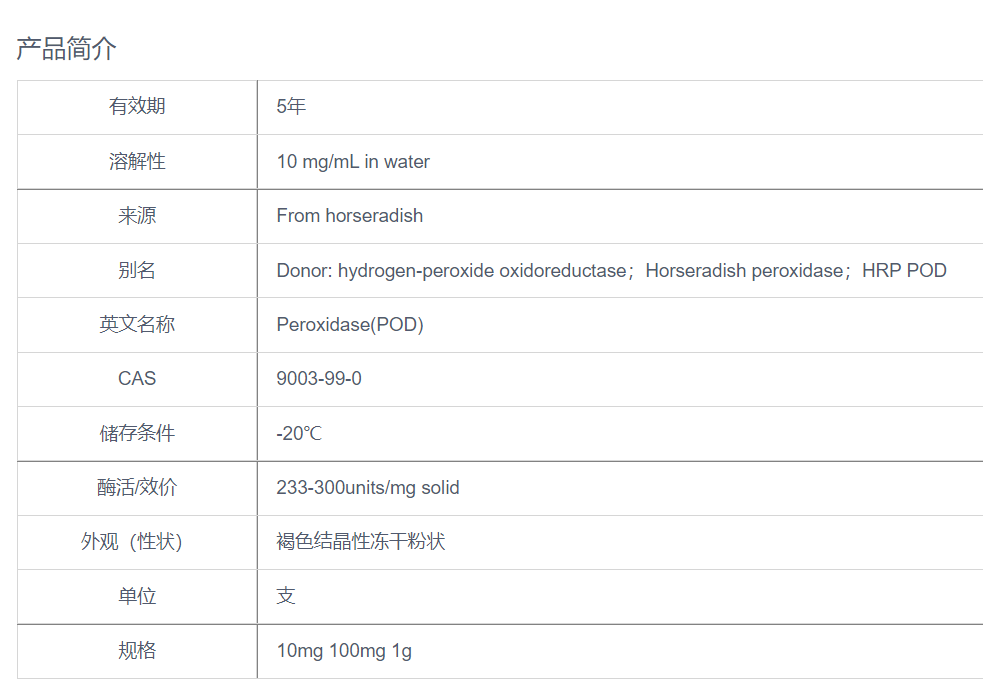Select the 英文名称 label cell
983x681 pixels.
[137, 324]
